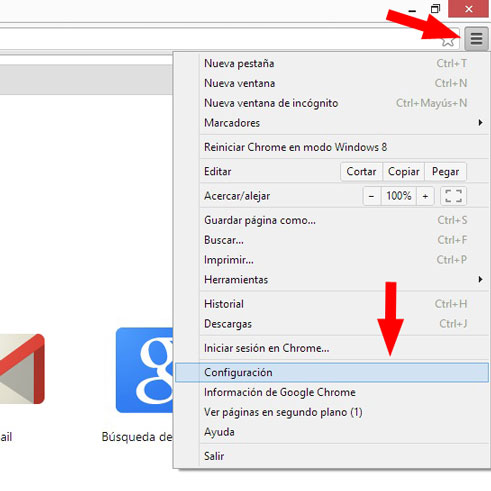Screen dimensions: 491x491
Task: Open the Chrome hamburger menu button
Action: pos(476,39)
